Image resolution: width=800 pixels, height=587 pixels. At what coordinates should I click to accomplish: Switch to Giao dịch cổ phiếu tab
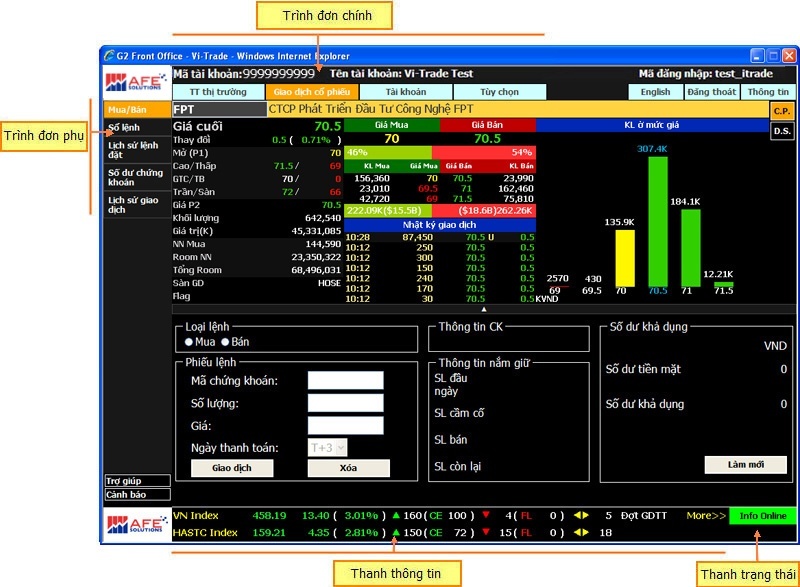tap(312, 92)
